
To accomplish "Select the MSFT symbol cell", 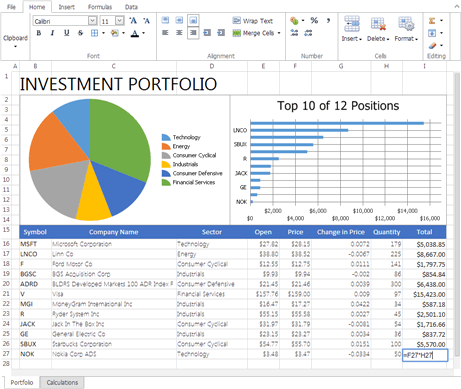I will click(35, 244).
